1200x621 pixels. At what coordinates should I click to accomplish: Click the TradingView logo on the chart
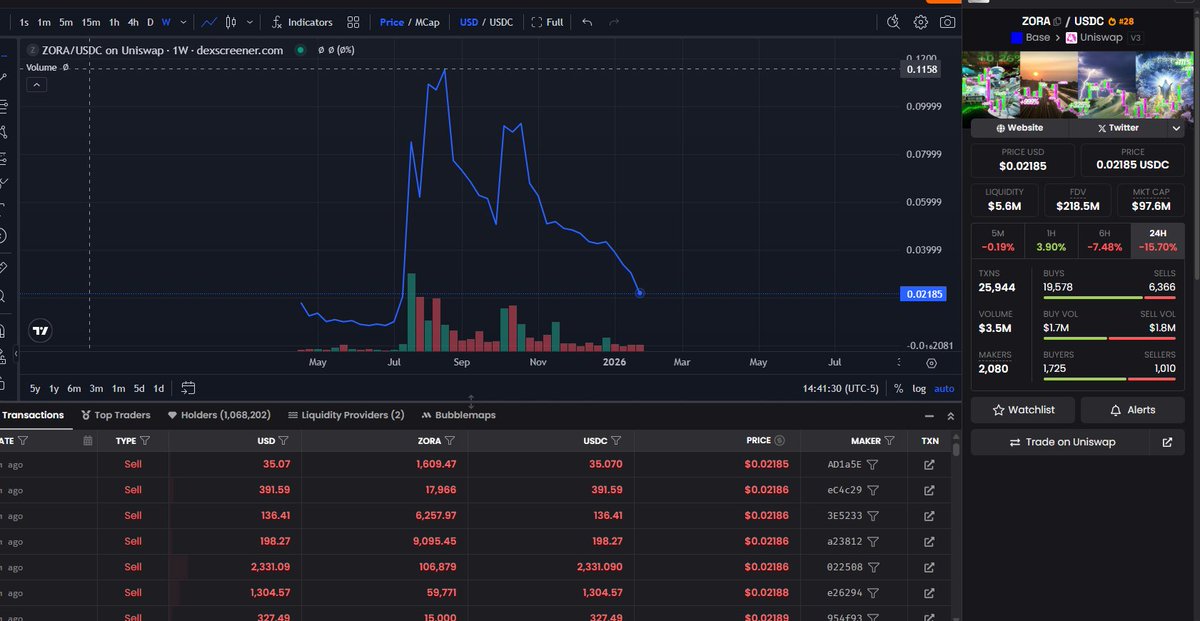point(41,331)
